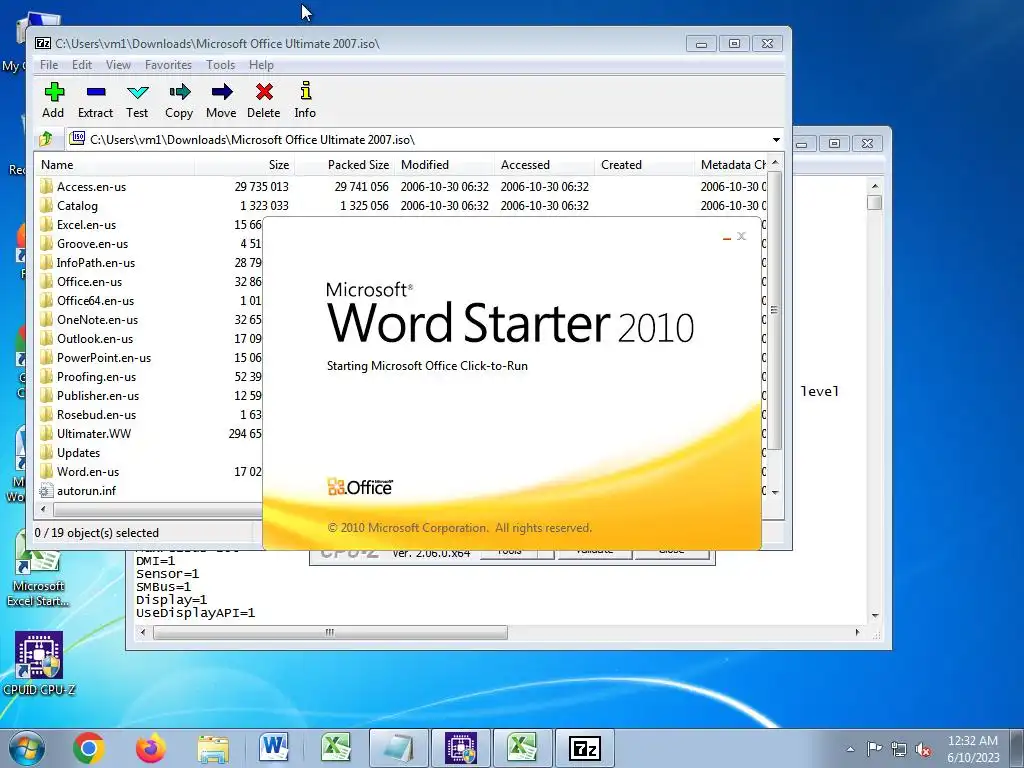Click the scroll-left arrow in the background text window
The width and height of the screenshot is (1024, 768).
(x=143, y=632)
